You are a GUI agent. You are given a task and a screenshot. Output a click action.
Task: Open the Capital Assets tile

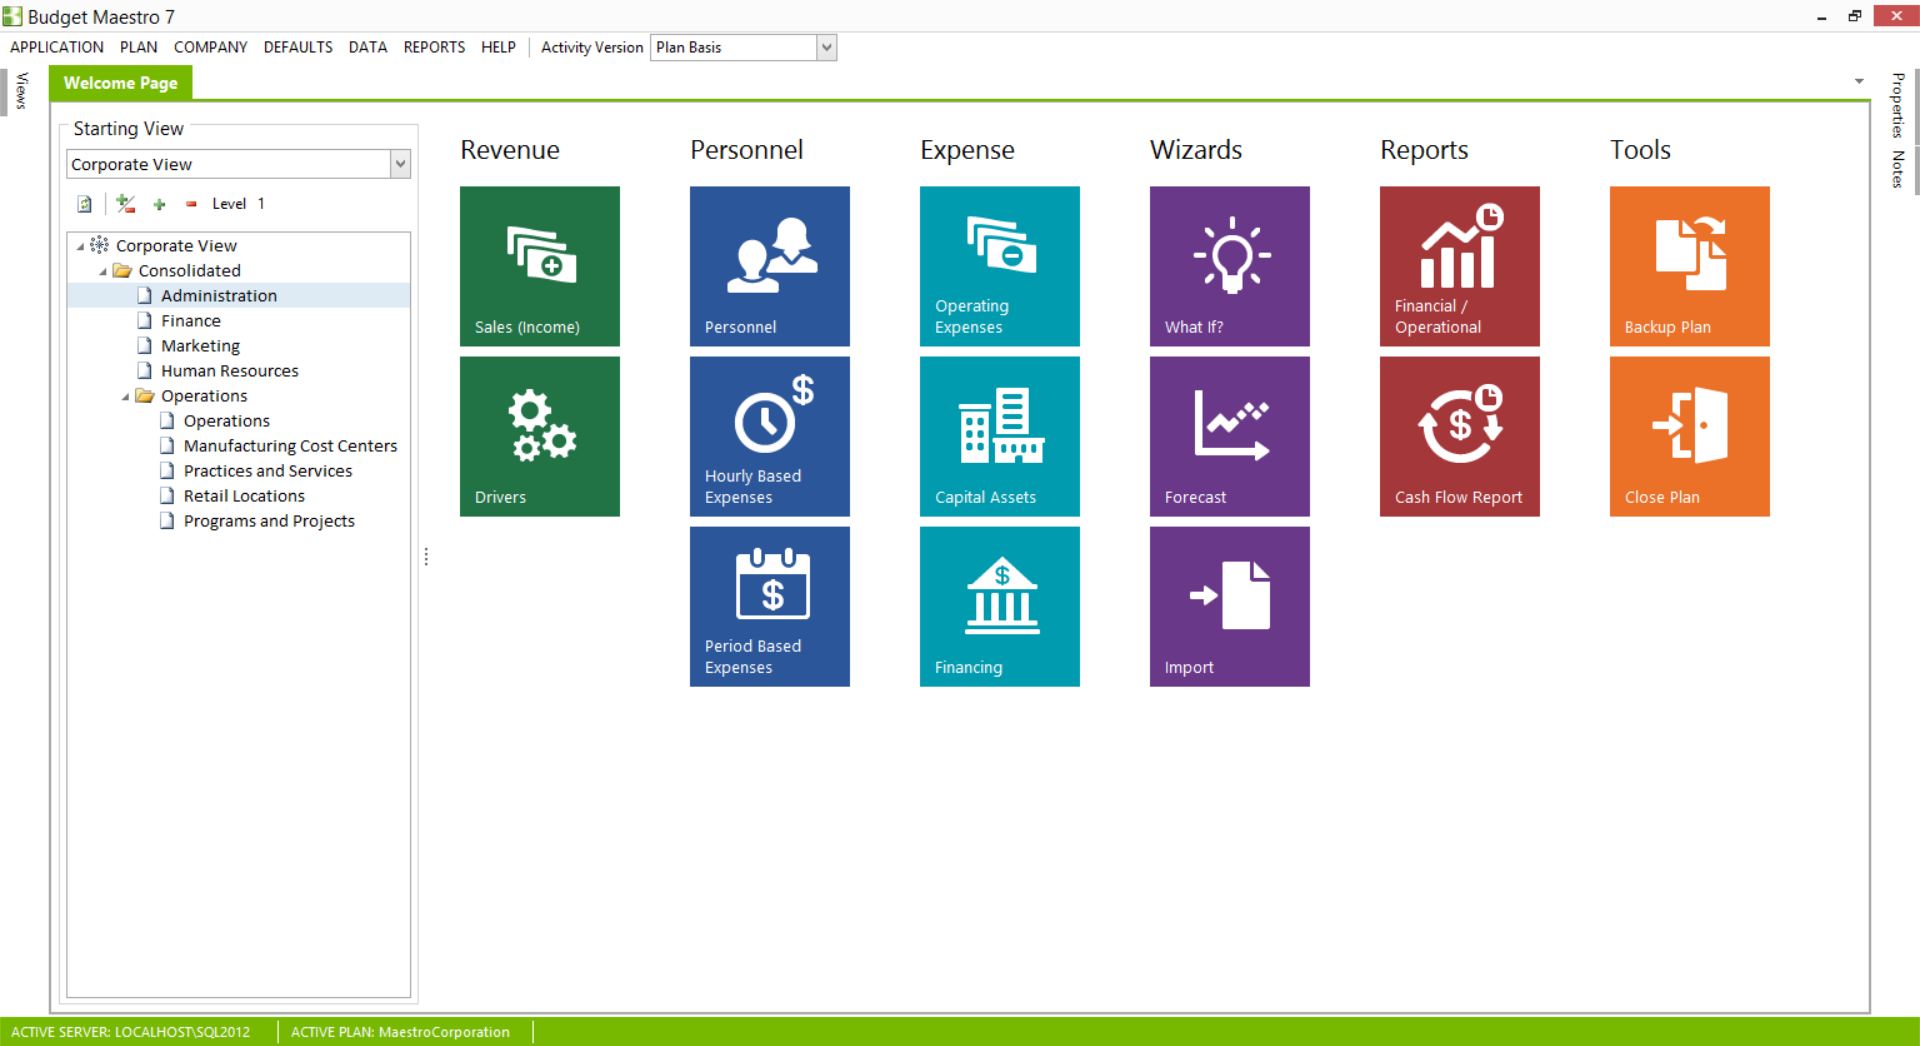[1000, 436]
